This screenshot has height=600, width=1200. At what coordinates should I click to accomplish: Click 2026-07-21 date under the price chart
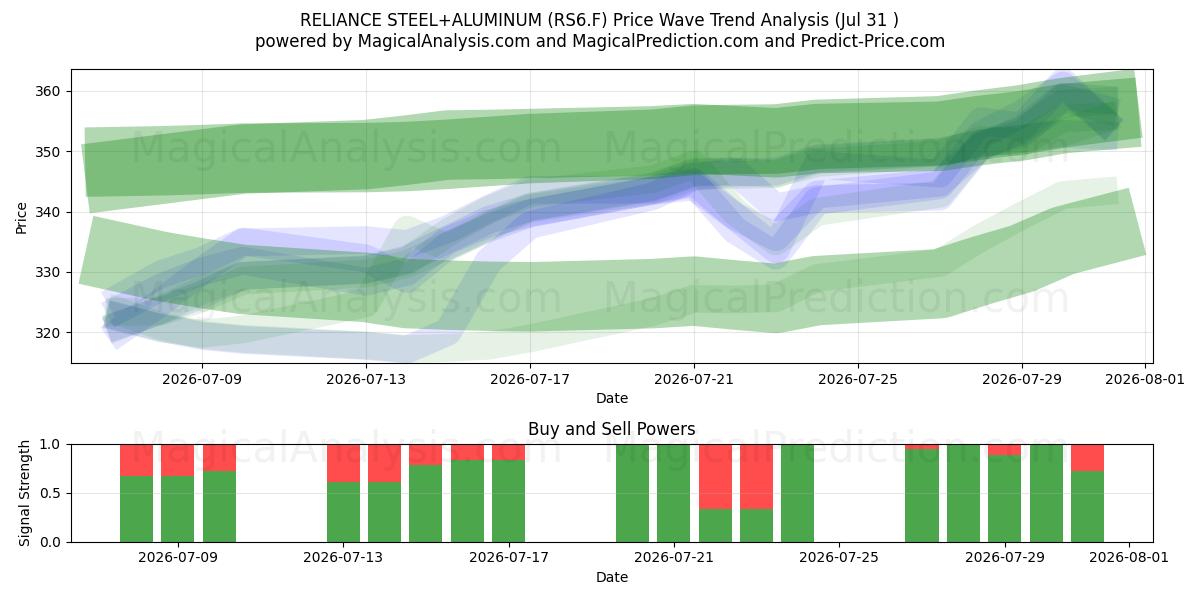tap(694, 378)
